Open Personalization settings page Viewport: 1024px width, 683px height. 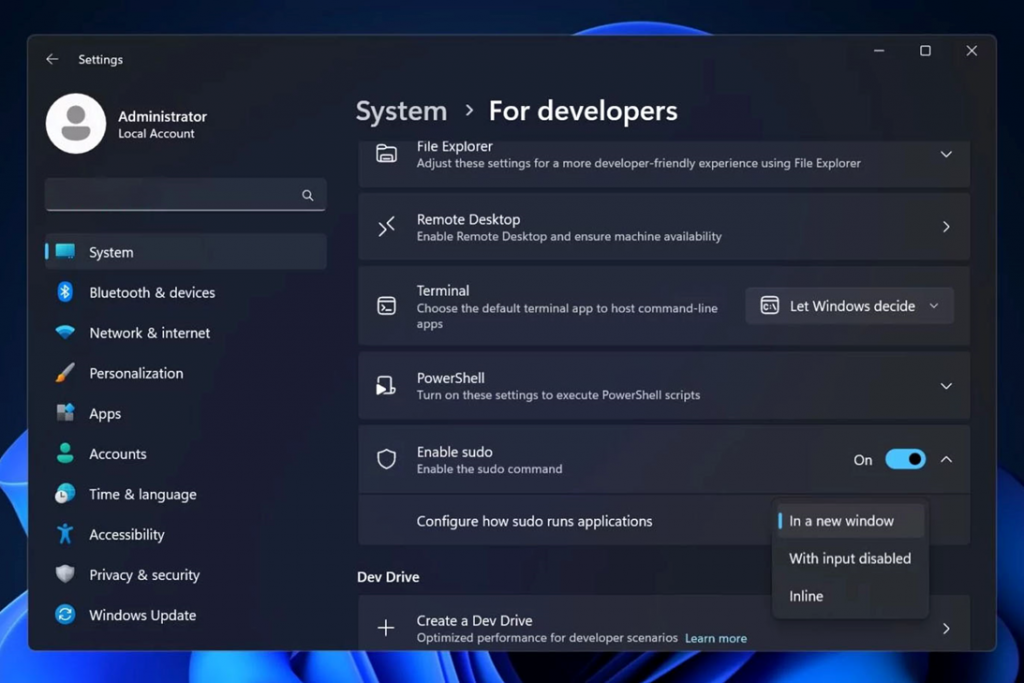pos(185,373)
